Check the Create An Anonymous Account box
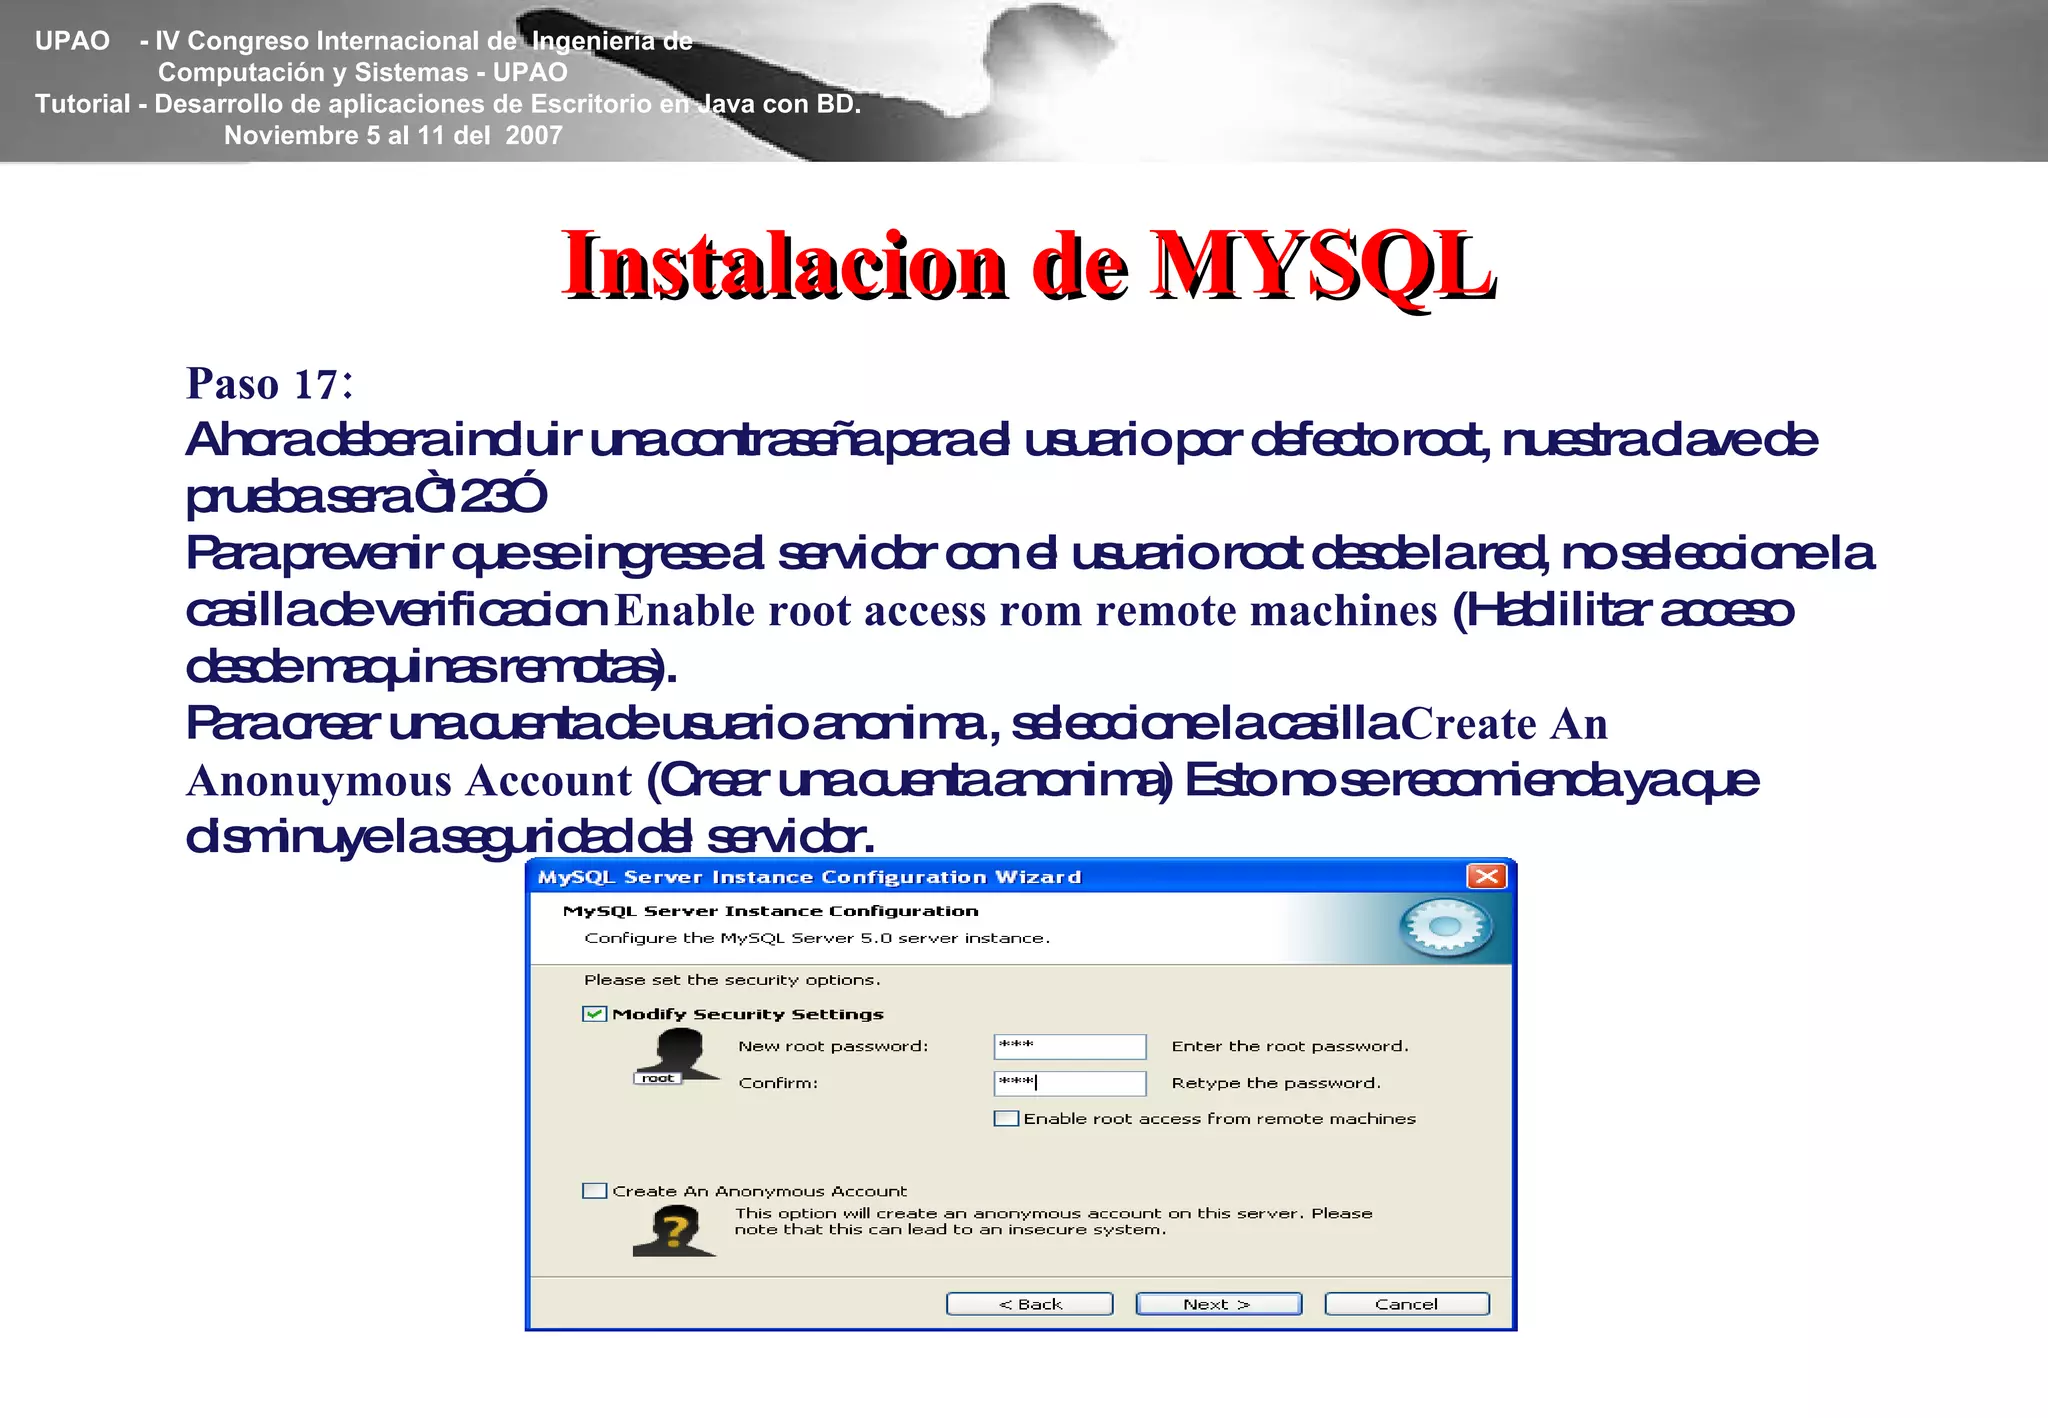The width and height of the screenshot is (2048, 1418). click(x=595, y=1191)
